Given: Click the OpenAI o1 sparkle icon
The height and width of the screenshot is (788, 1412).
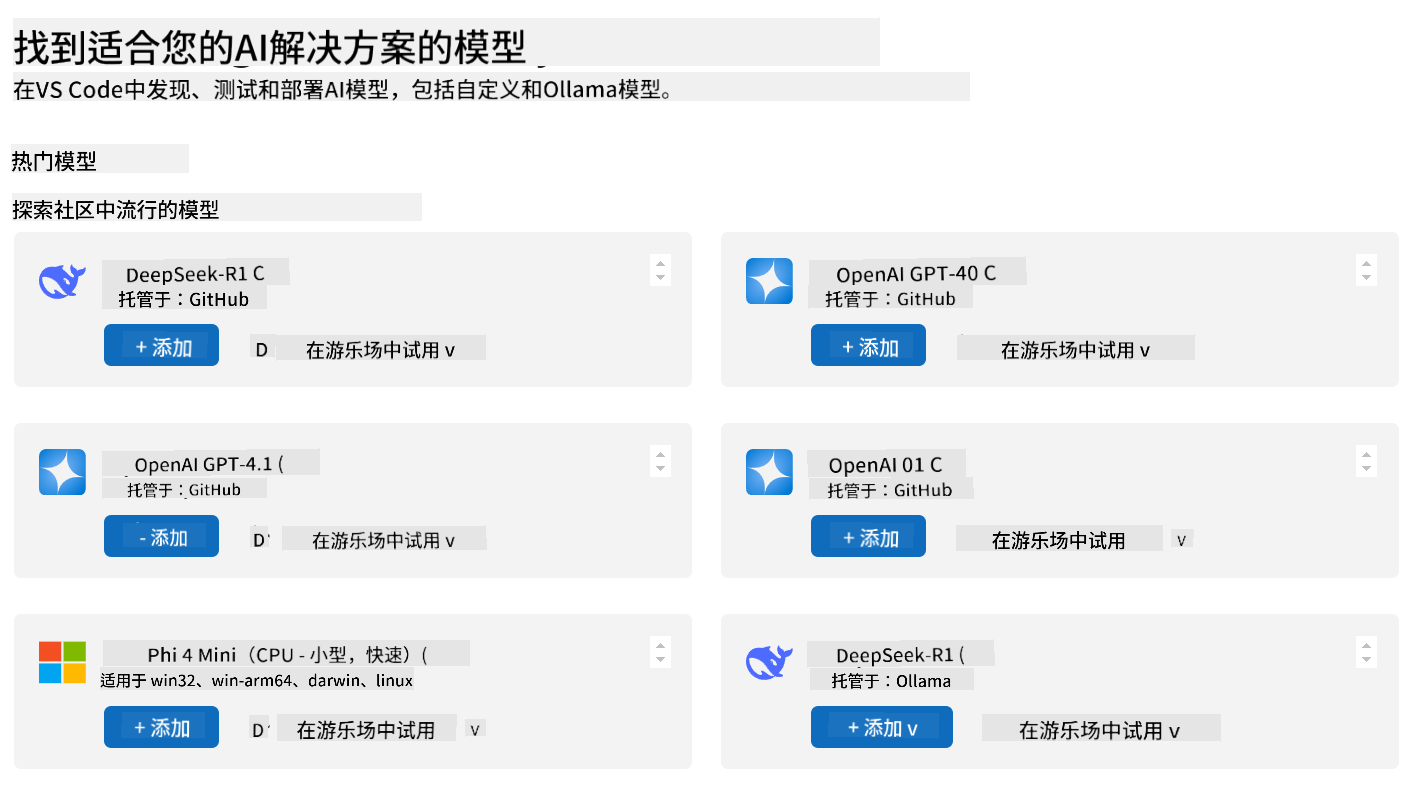Looking at the screenshot, I should pyautogui.click(x=769, y=472).
